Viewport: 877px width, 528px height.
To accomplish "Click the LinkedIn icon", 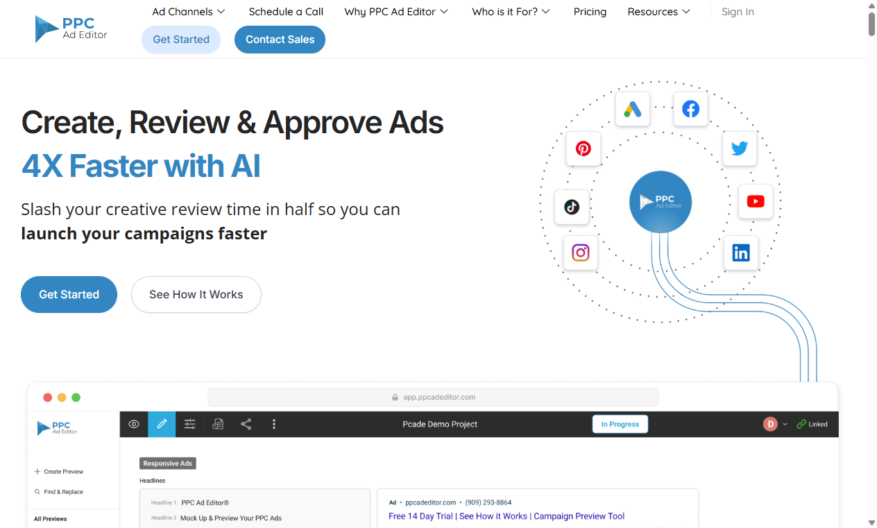I will point(741,253).
